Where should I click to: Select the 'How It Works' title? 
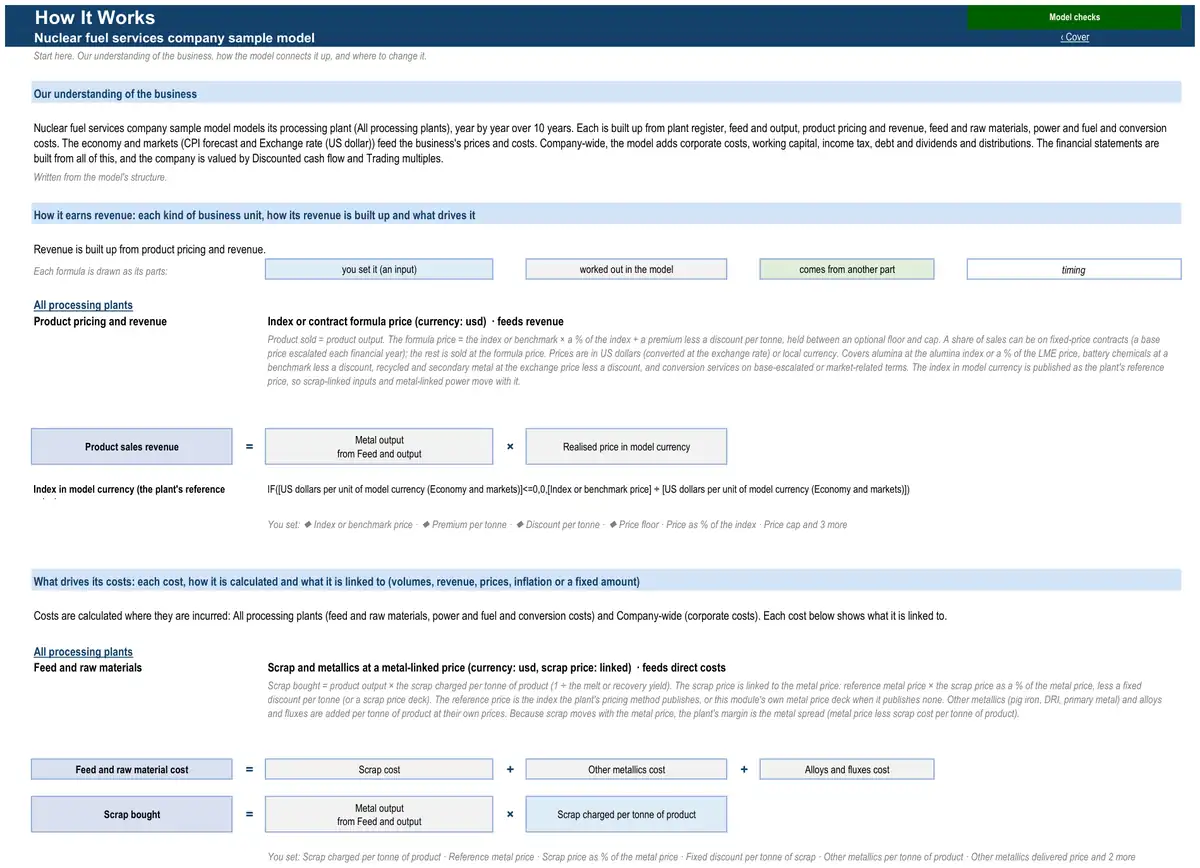(95, 17)
